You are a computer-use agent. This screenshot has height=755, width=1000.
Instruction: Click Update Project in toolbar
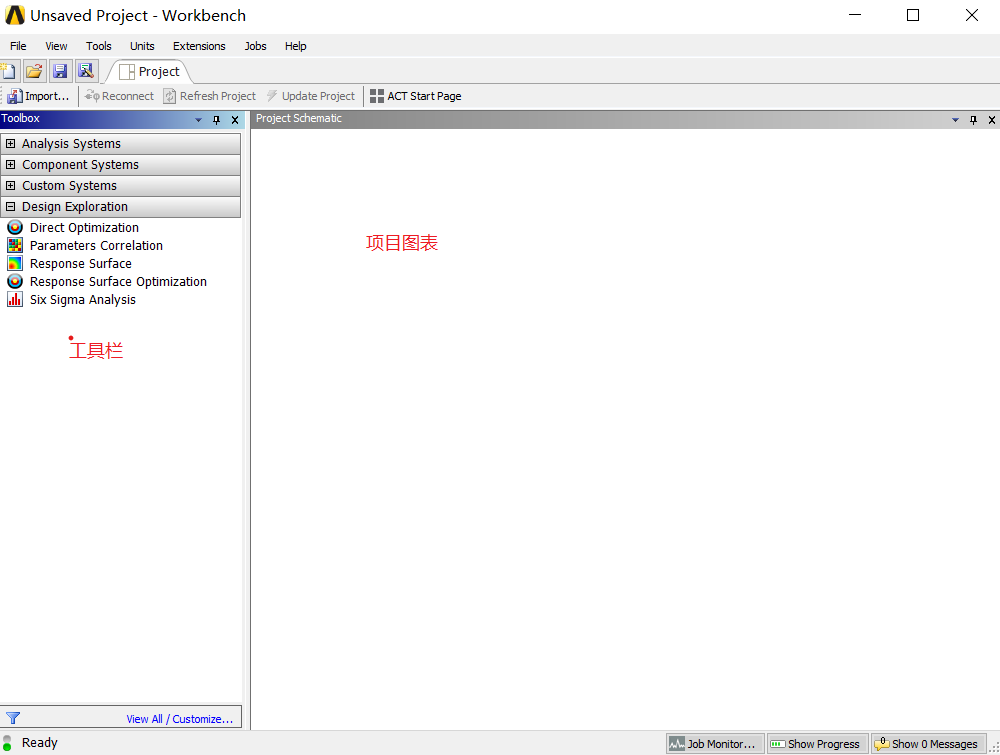coord(311,96)
